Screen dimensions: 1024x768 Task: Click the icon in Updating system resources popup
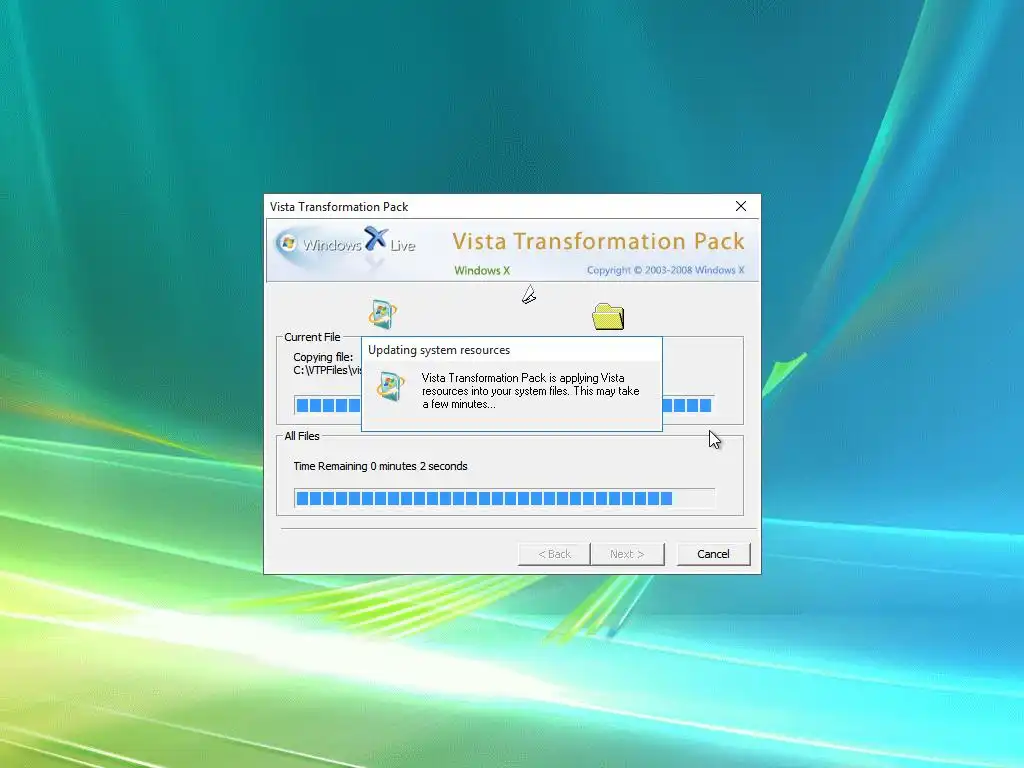click(x=391, y=387)
